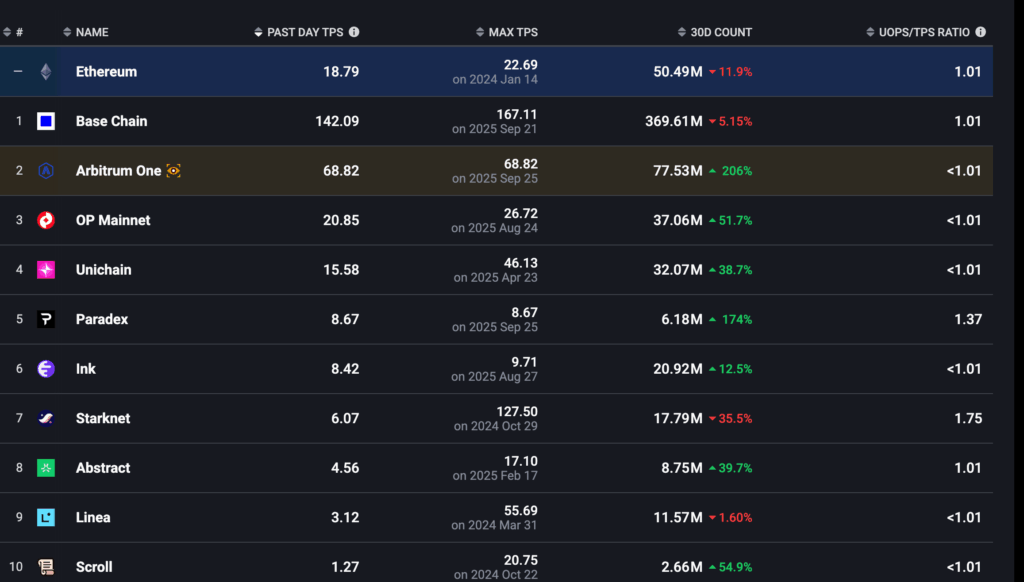Screen dimensions: 1024x582
Task: Select the Base Chain logo
Action: (x=48, y=121)
